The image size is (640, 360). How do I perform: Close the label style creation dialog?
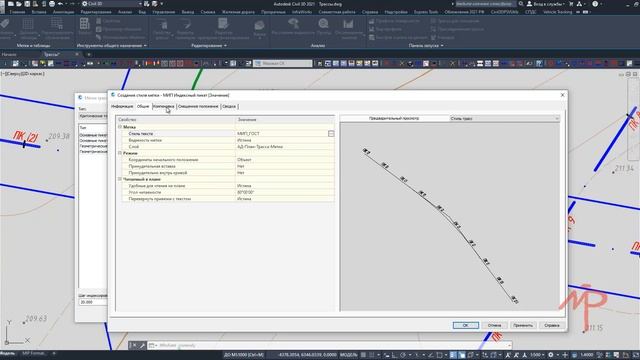click(562, 95)
